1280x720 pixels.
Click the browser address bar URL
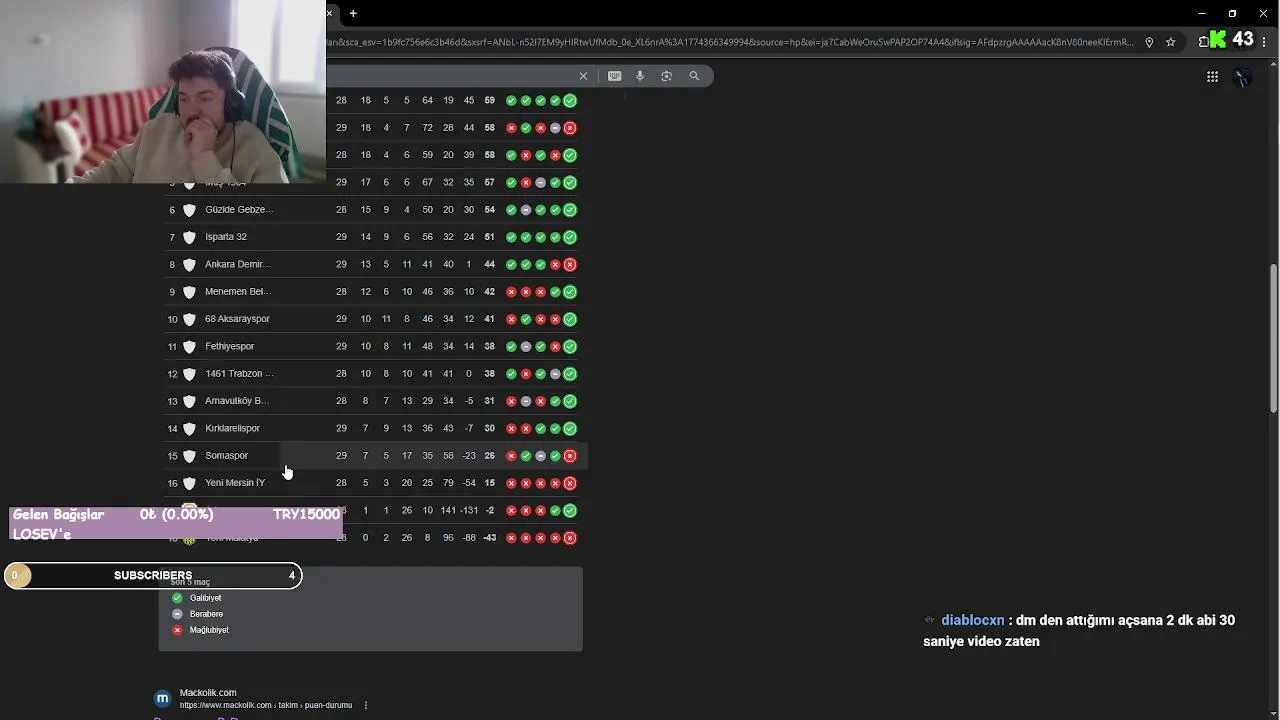730,42
